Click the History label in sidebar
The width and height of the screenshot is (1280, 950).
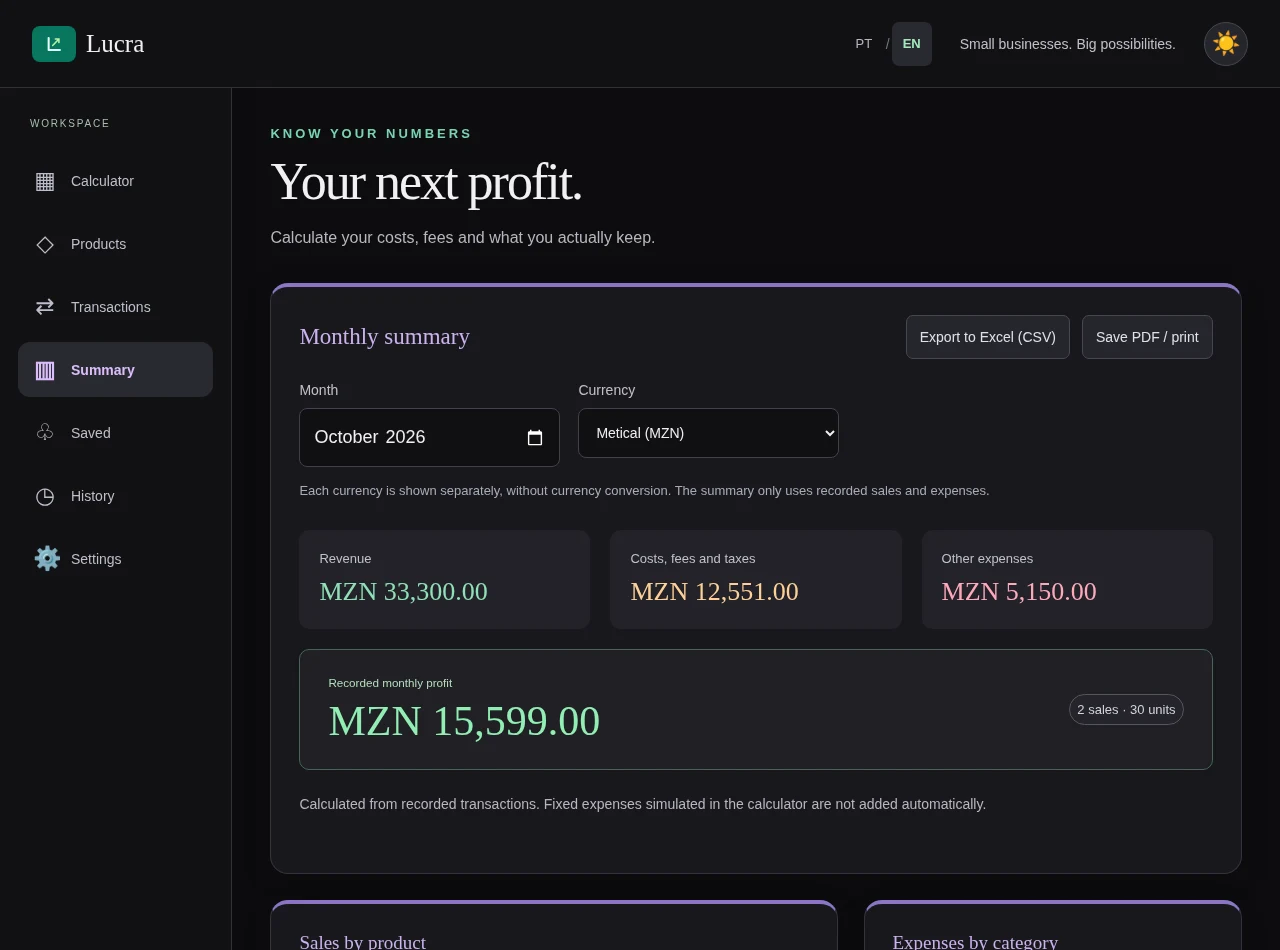click(93, 496)
